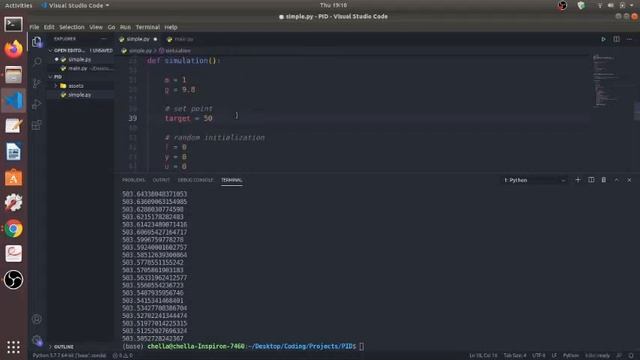Select the Terminal panel tab
640x360 pixels.
click(x=231, y=180)
